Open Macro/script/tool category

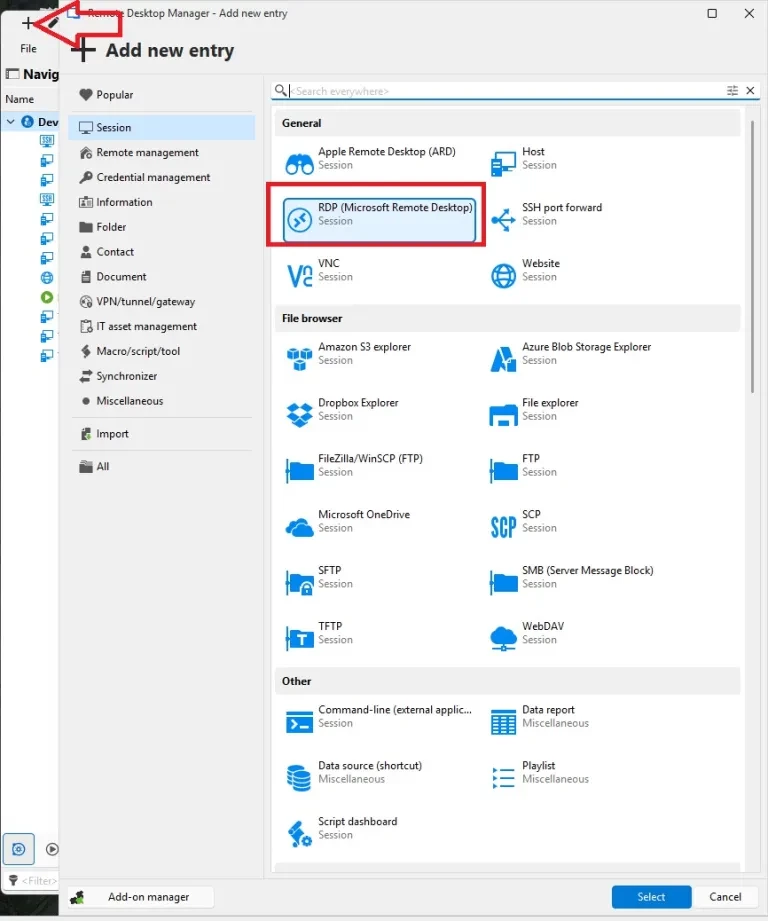[x=161, y=351]
